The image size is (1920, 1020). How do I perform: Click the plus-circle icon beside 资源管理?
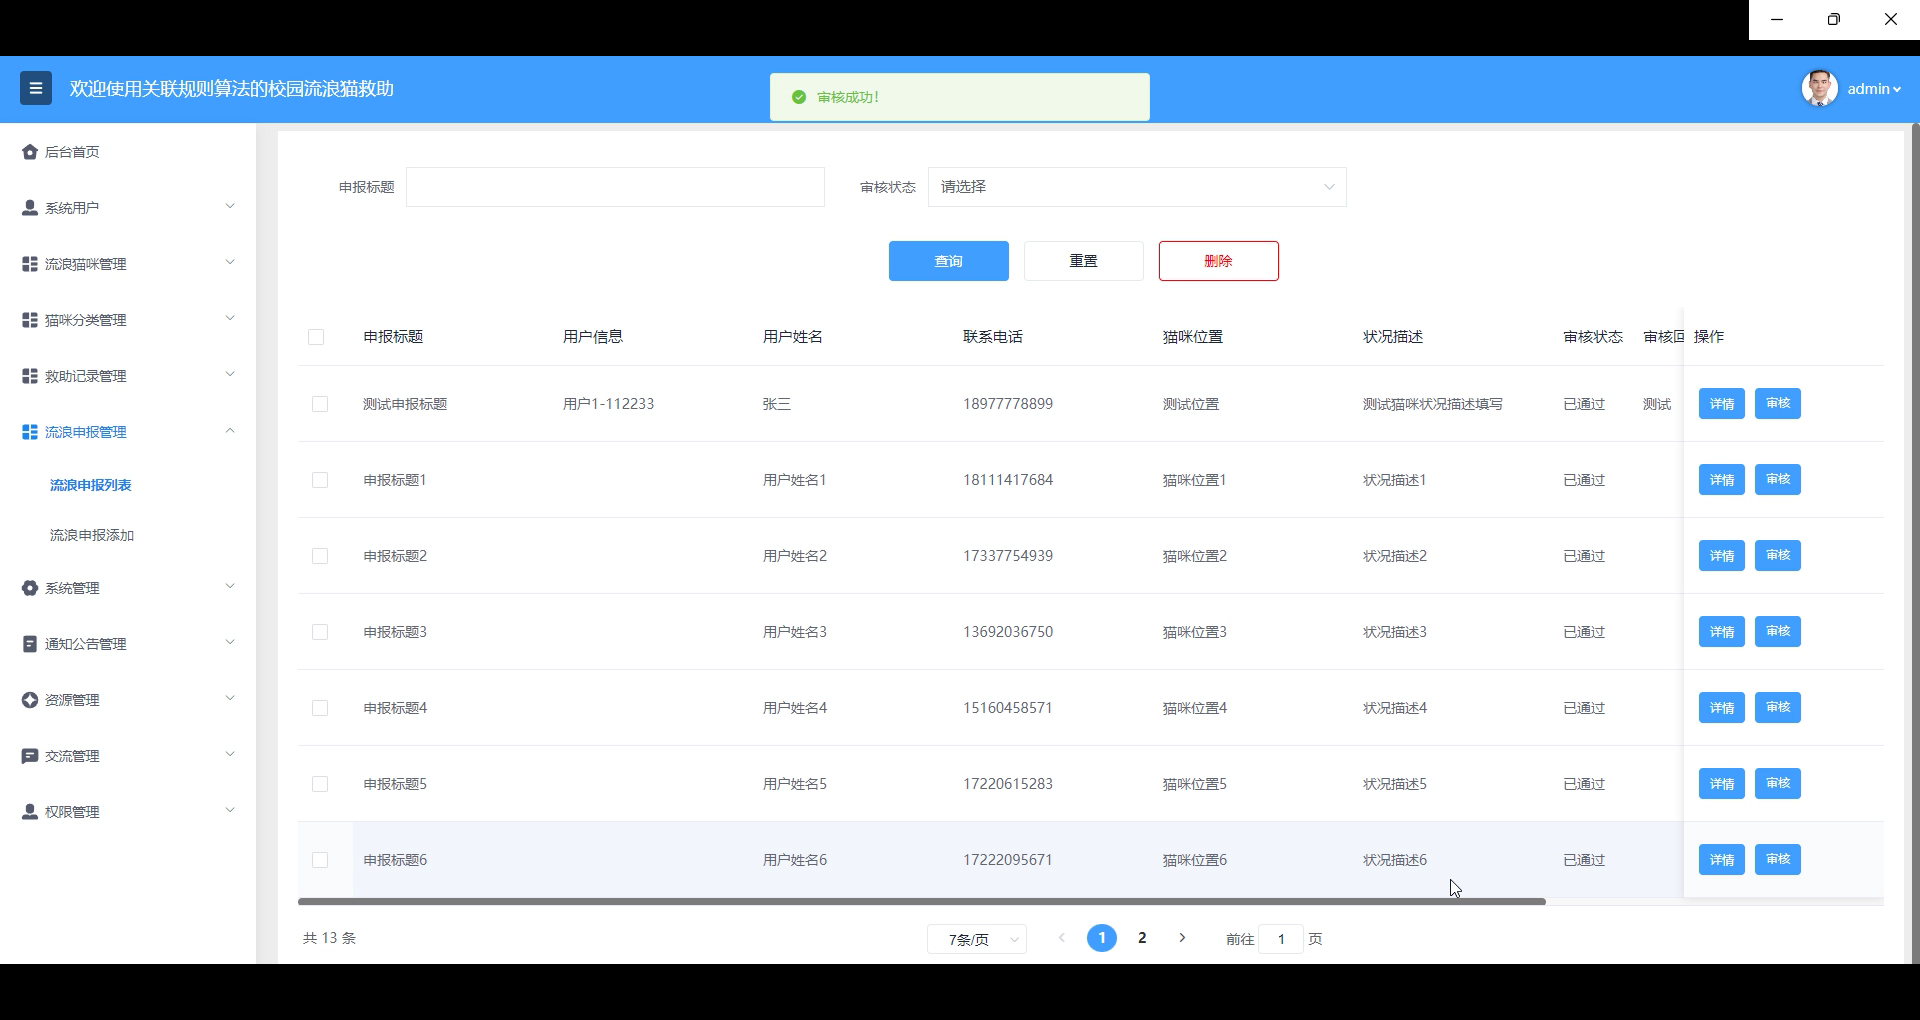tap(30, 700)
